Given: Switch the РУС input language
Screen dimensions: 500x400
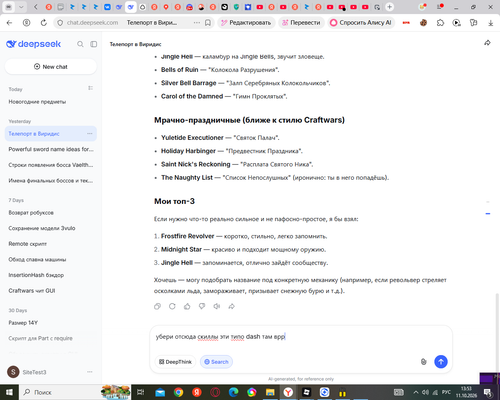Looking at the screenshot, I should (446, 392).
